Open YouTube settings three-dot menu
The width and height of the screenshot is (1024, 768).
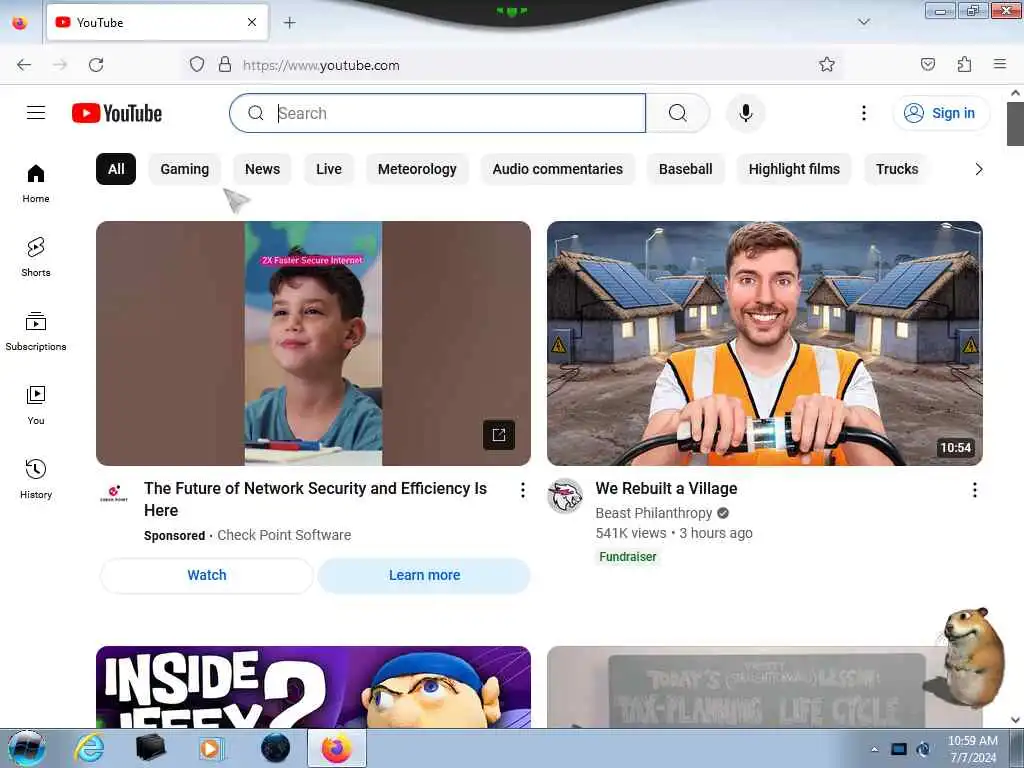863,113
